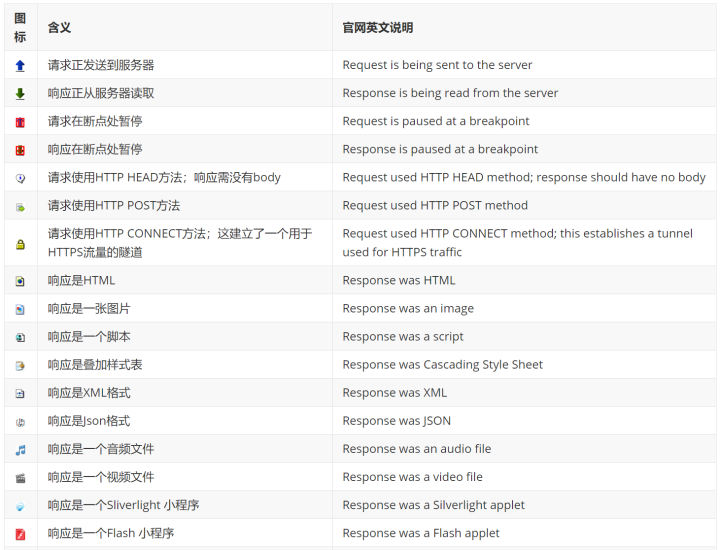The image size is (720, 550).
Task: Click the padlock HTTP CONNECT icon
Action: click(x=20, y=244)
